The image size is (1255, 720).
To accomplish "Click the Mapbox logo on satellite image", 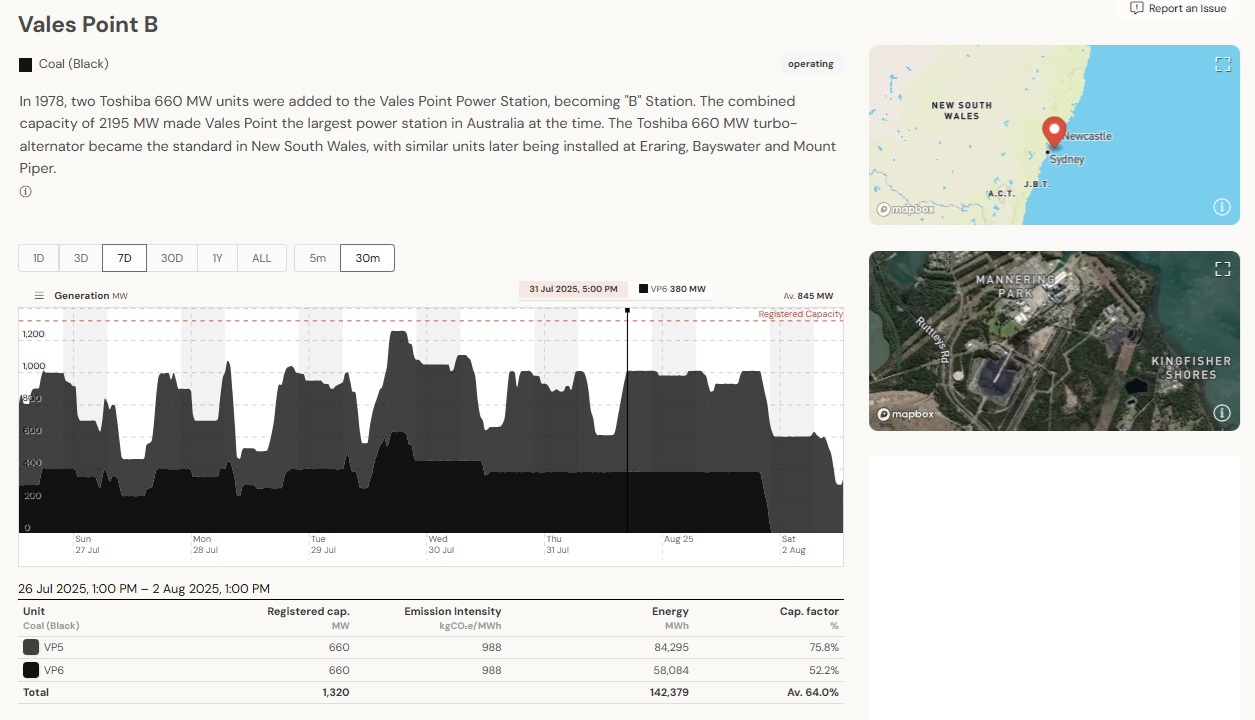I will click(x=906, y=414).
